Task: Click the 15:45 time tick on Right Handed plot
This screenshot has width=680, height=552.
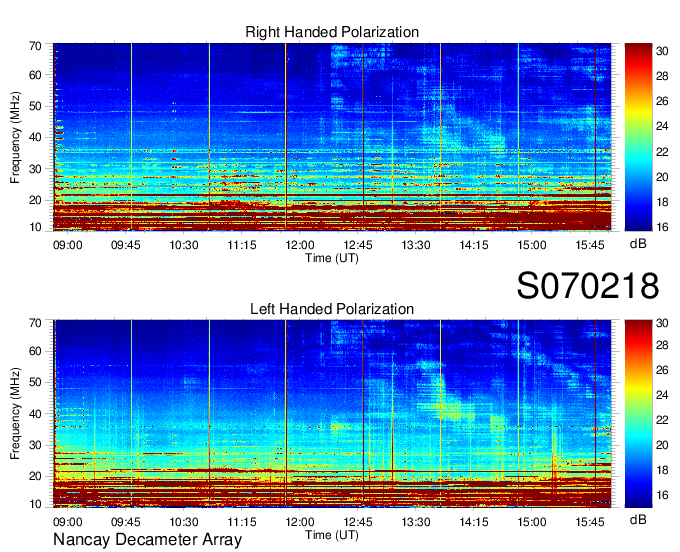Action: (590, 245)
